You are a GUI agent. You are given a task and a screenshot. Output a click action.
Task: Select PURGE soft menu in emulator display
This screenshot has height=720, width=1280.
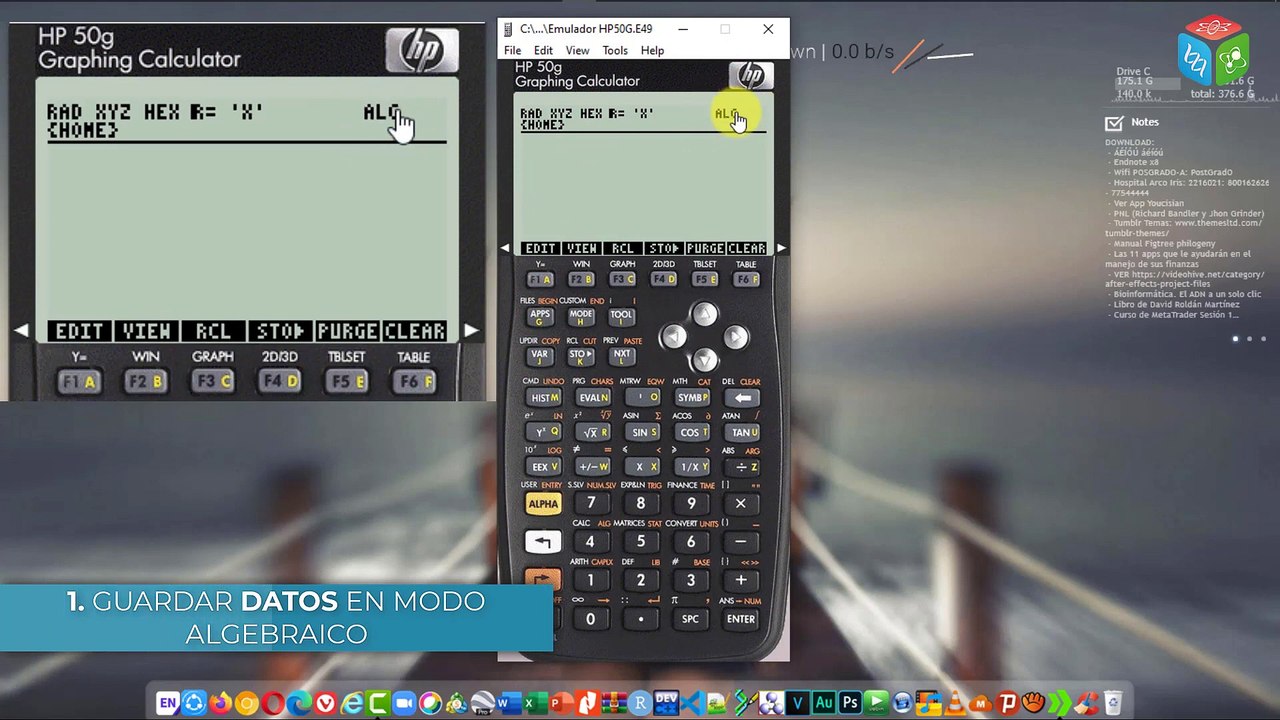[x=705, y=248]
